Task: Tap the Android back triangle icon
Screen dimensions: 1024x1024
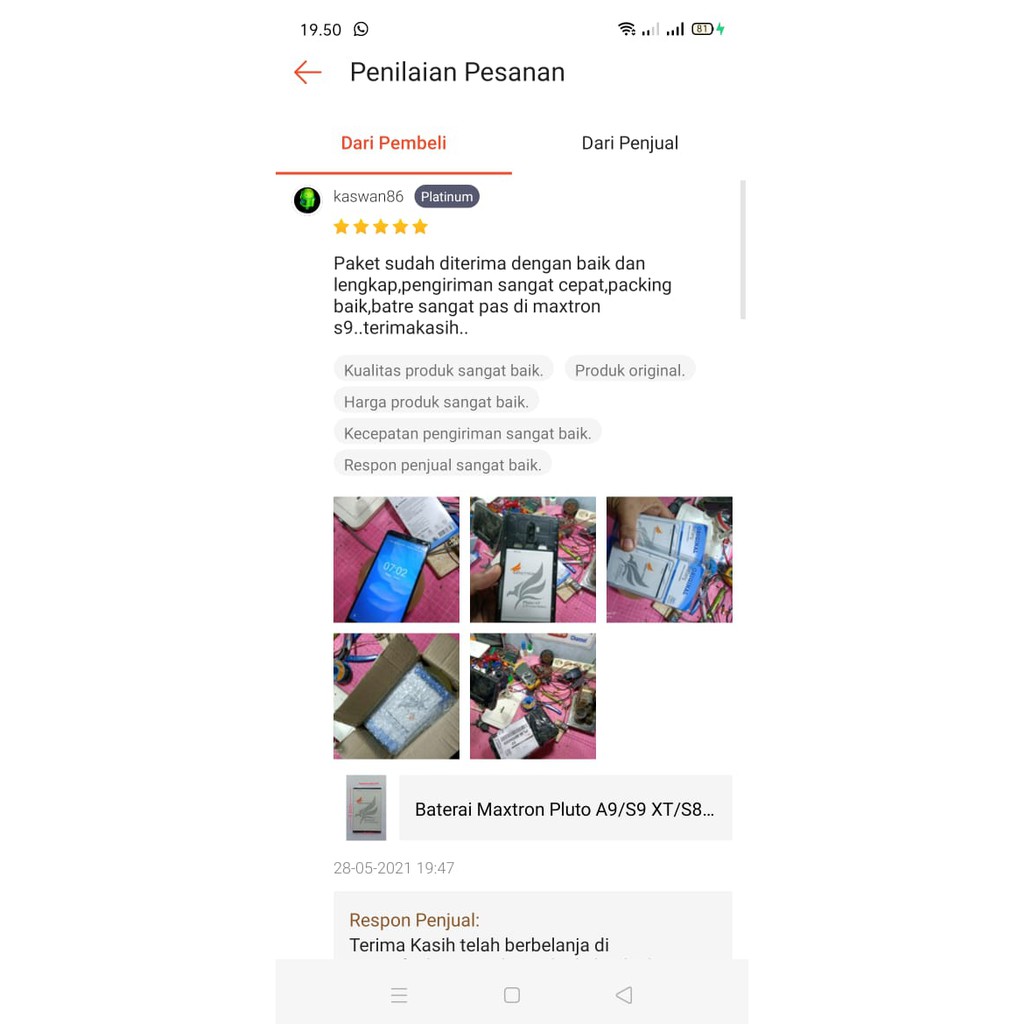Action: 624,995
